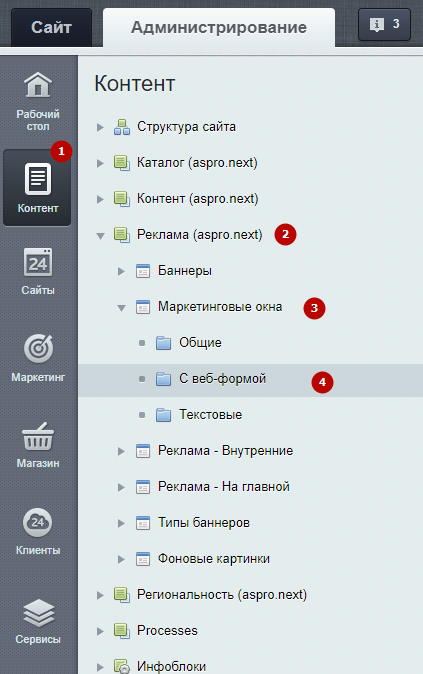This screenshot has width=423, height=674.
Task: Collapse the Реклама (aspro.next) section
Action: click(x=101, y=236)
